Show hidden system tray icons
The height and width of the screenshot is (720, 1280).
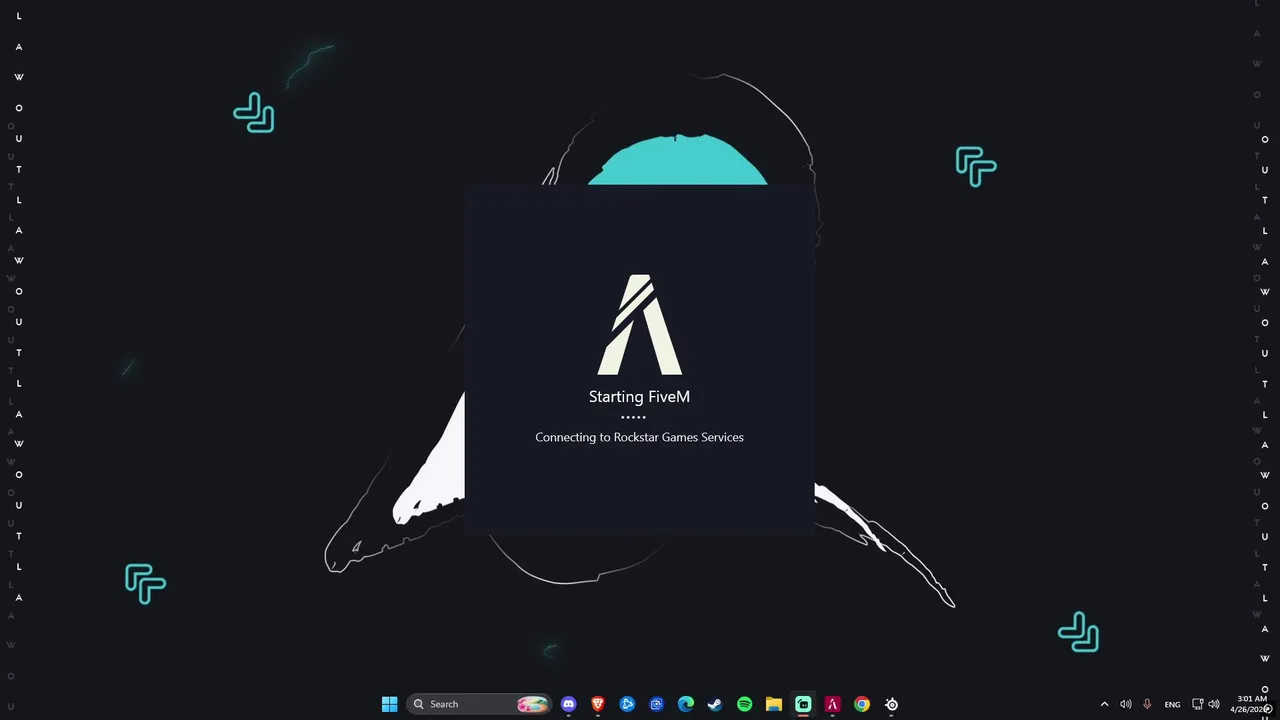point(1104,704)
